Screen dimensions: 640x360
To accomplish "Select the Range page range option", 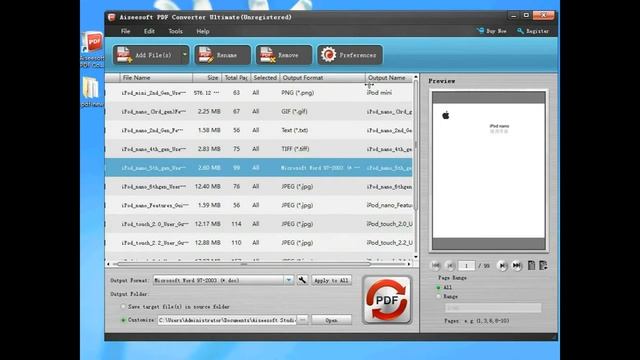I will click(x=438, y=297).
